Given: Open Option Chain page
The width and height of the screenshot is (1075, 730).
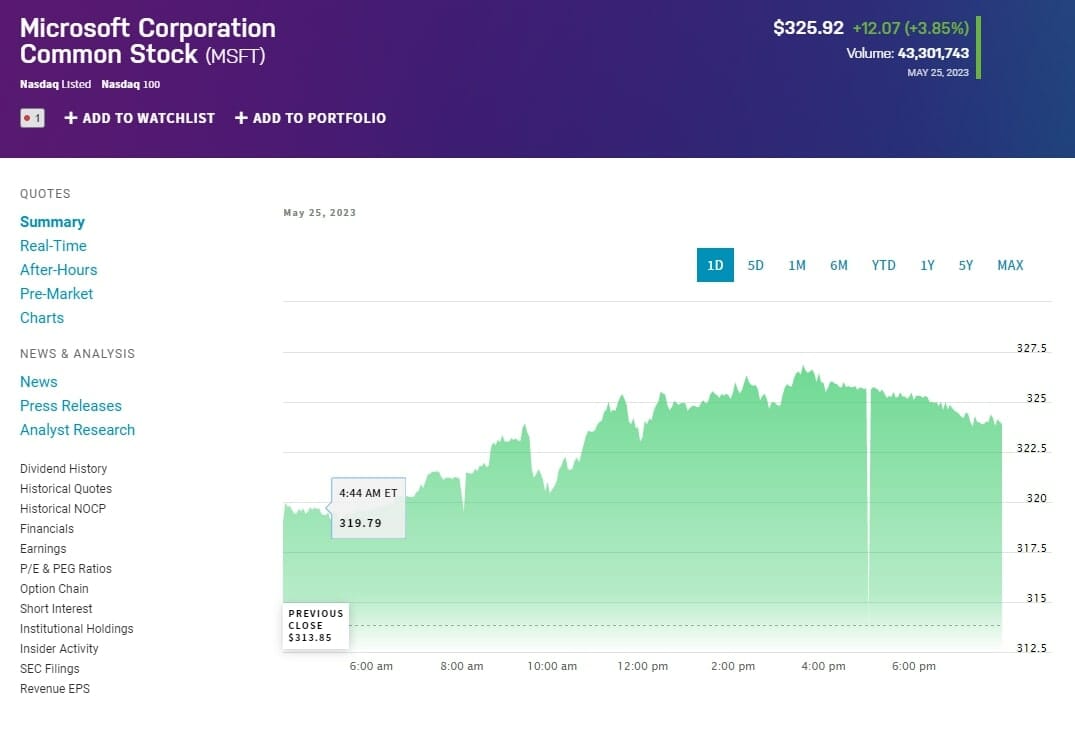Looking at the screenshot, I should tap(54, 589).
